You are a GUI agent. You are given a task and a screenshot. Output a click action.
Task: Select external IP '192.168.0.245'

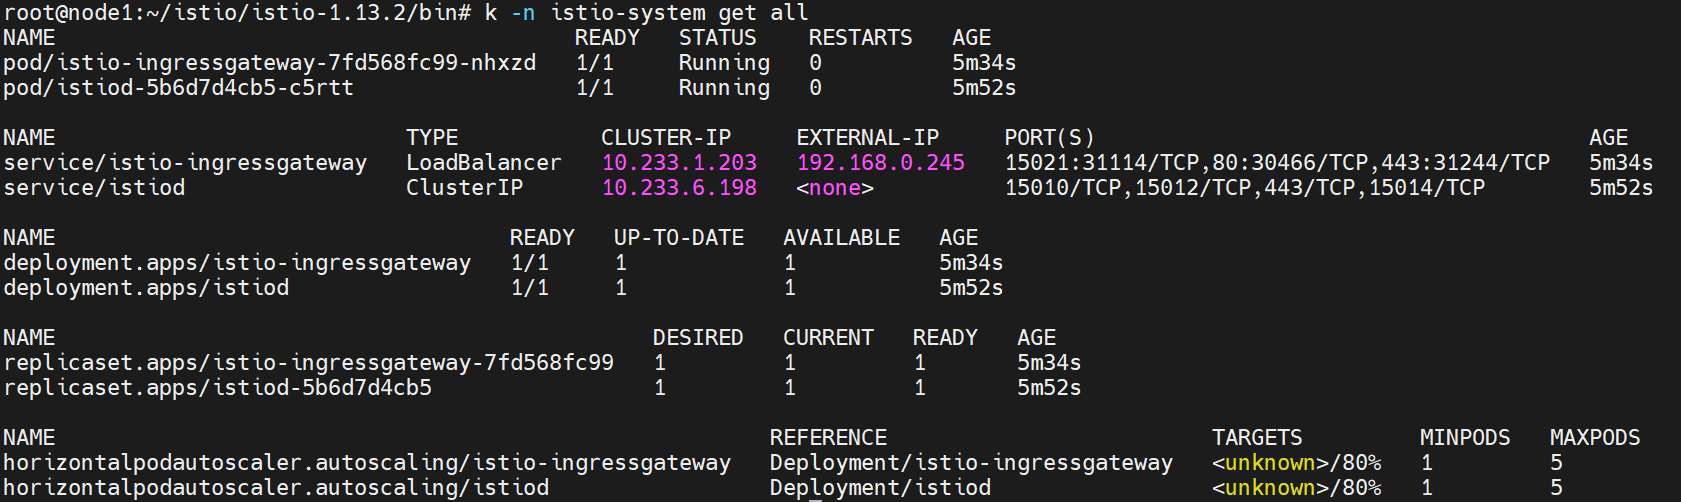pos(881,163)
